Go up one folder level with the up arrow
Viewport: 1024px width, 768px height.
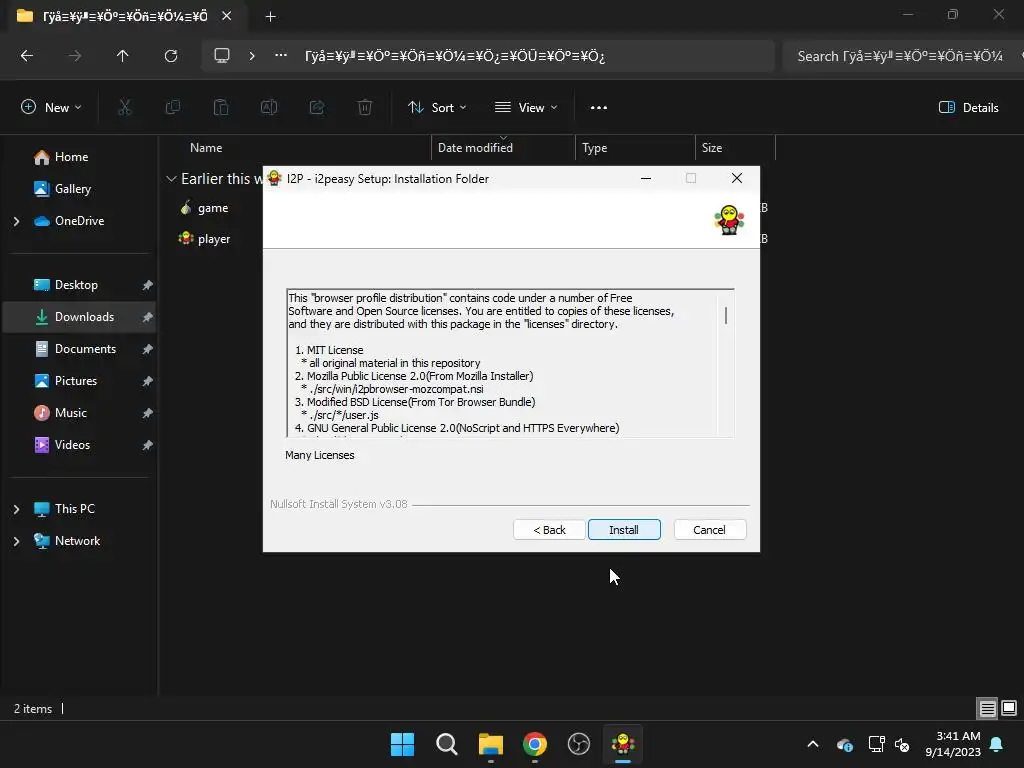point(123,56)
